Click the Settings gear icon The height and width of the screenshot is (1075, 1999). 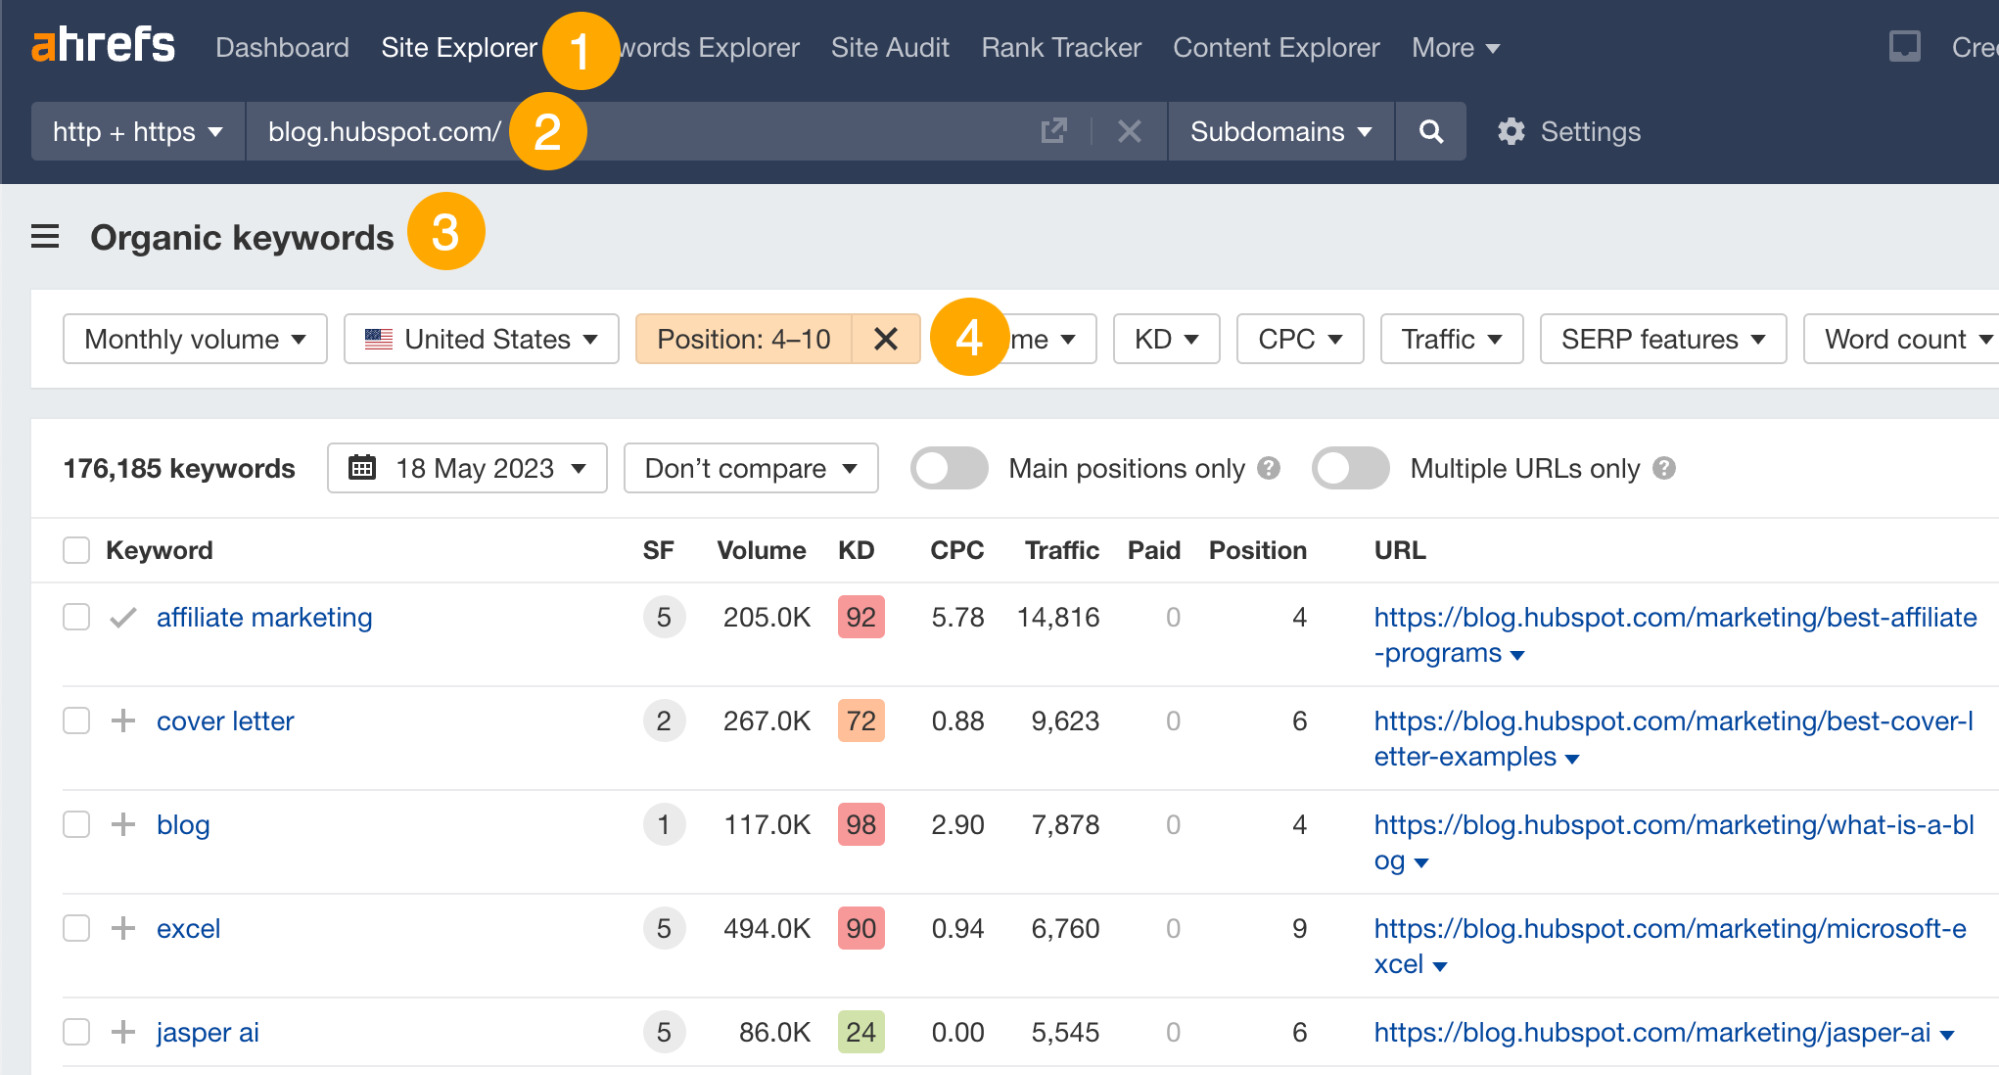tap(1512, 131)
